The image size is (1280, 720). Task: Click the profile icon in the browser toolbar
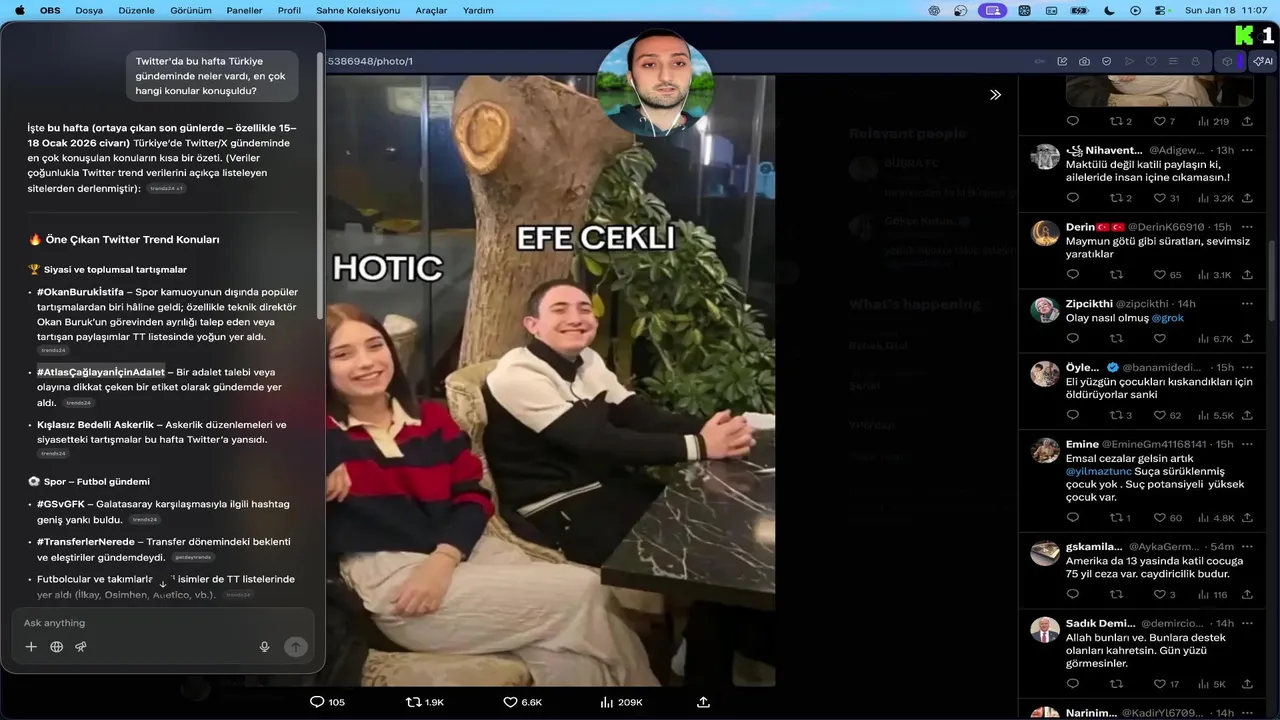[x=1195, y=61]
